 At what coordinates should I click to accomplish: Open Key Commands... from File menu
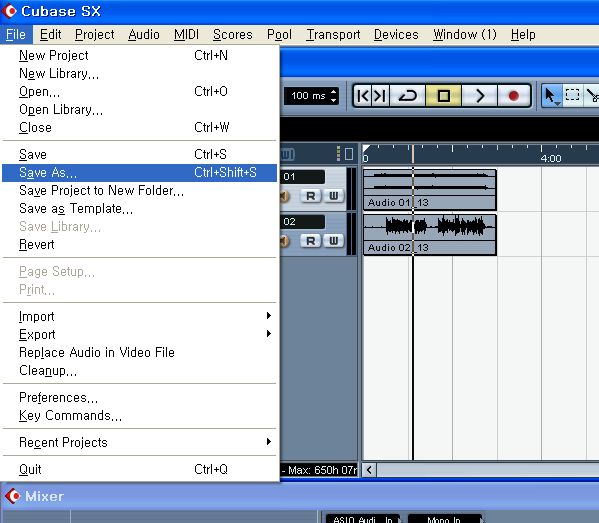tap(139, 416)
